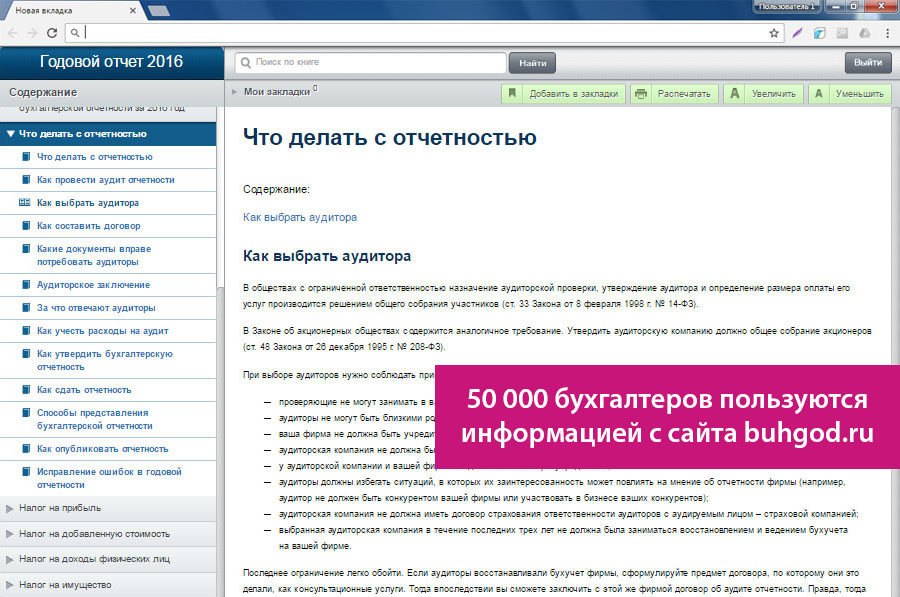Click the book icon beside Способы представления бухгалтерской отчетности
The height and width of the screenshot is (597, 900).
[26, 412]
